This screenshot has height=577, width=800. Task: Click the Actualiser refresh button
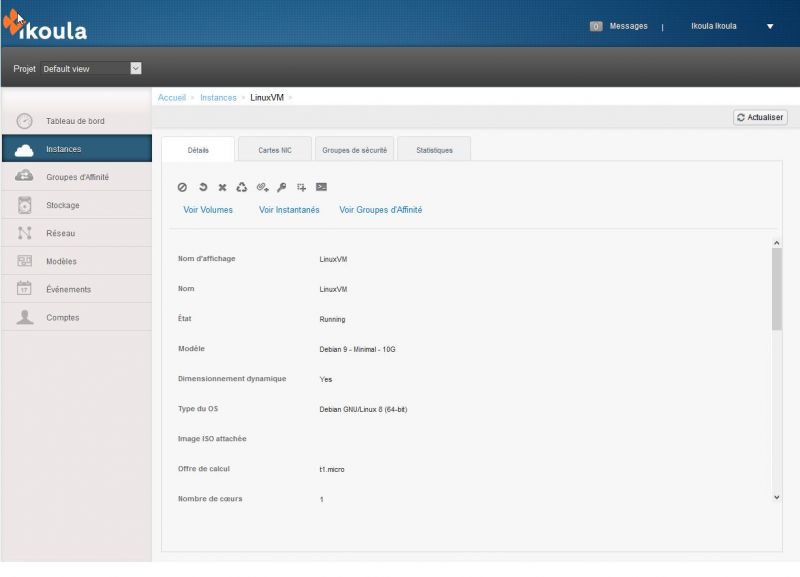(x=760, y=117)
